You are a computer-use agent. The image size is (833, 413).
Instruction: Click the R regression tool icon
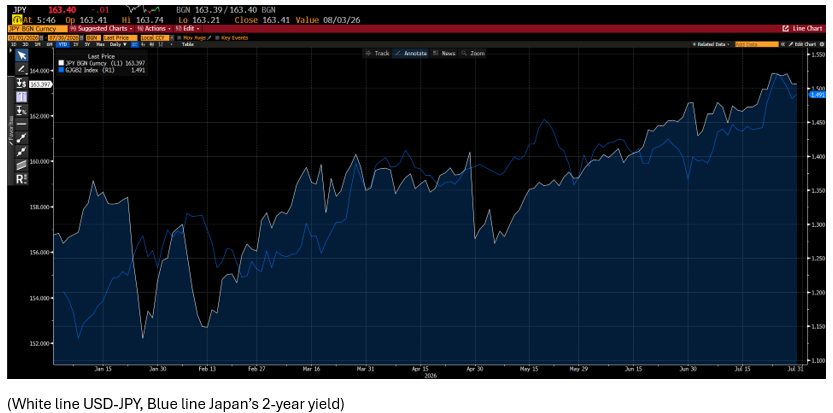[x=22, y=179]
